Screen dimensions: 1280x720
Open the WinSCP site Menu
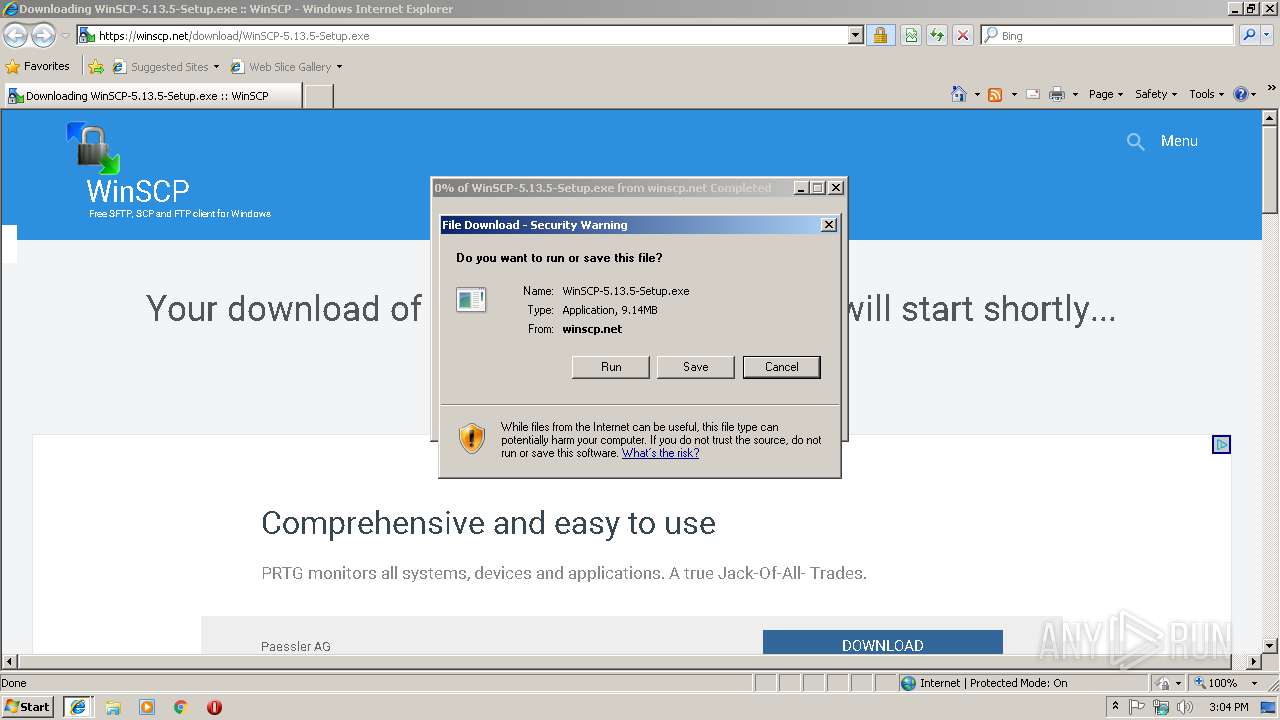pos(1179,141)
